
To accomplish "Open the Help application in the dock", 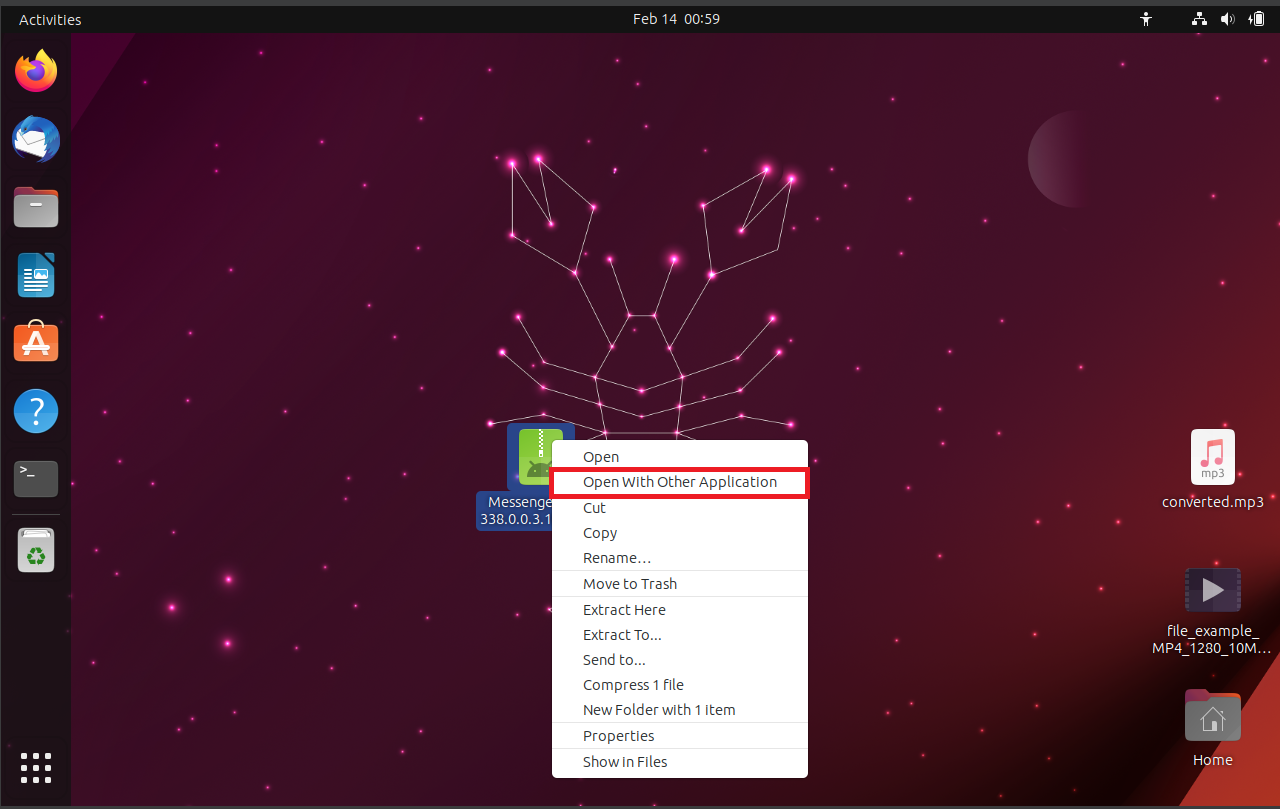I will (x=36, y=411).
